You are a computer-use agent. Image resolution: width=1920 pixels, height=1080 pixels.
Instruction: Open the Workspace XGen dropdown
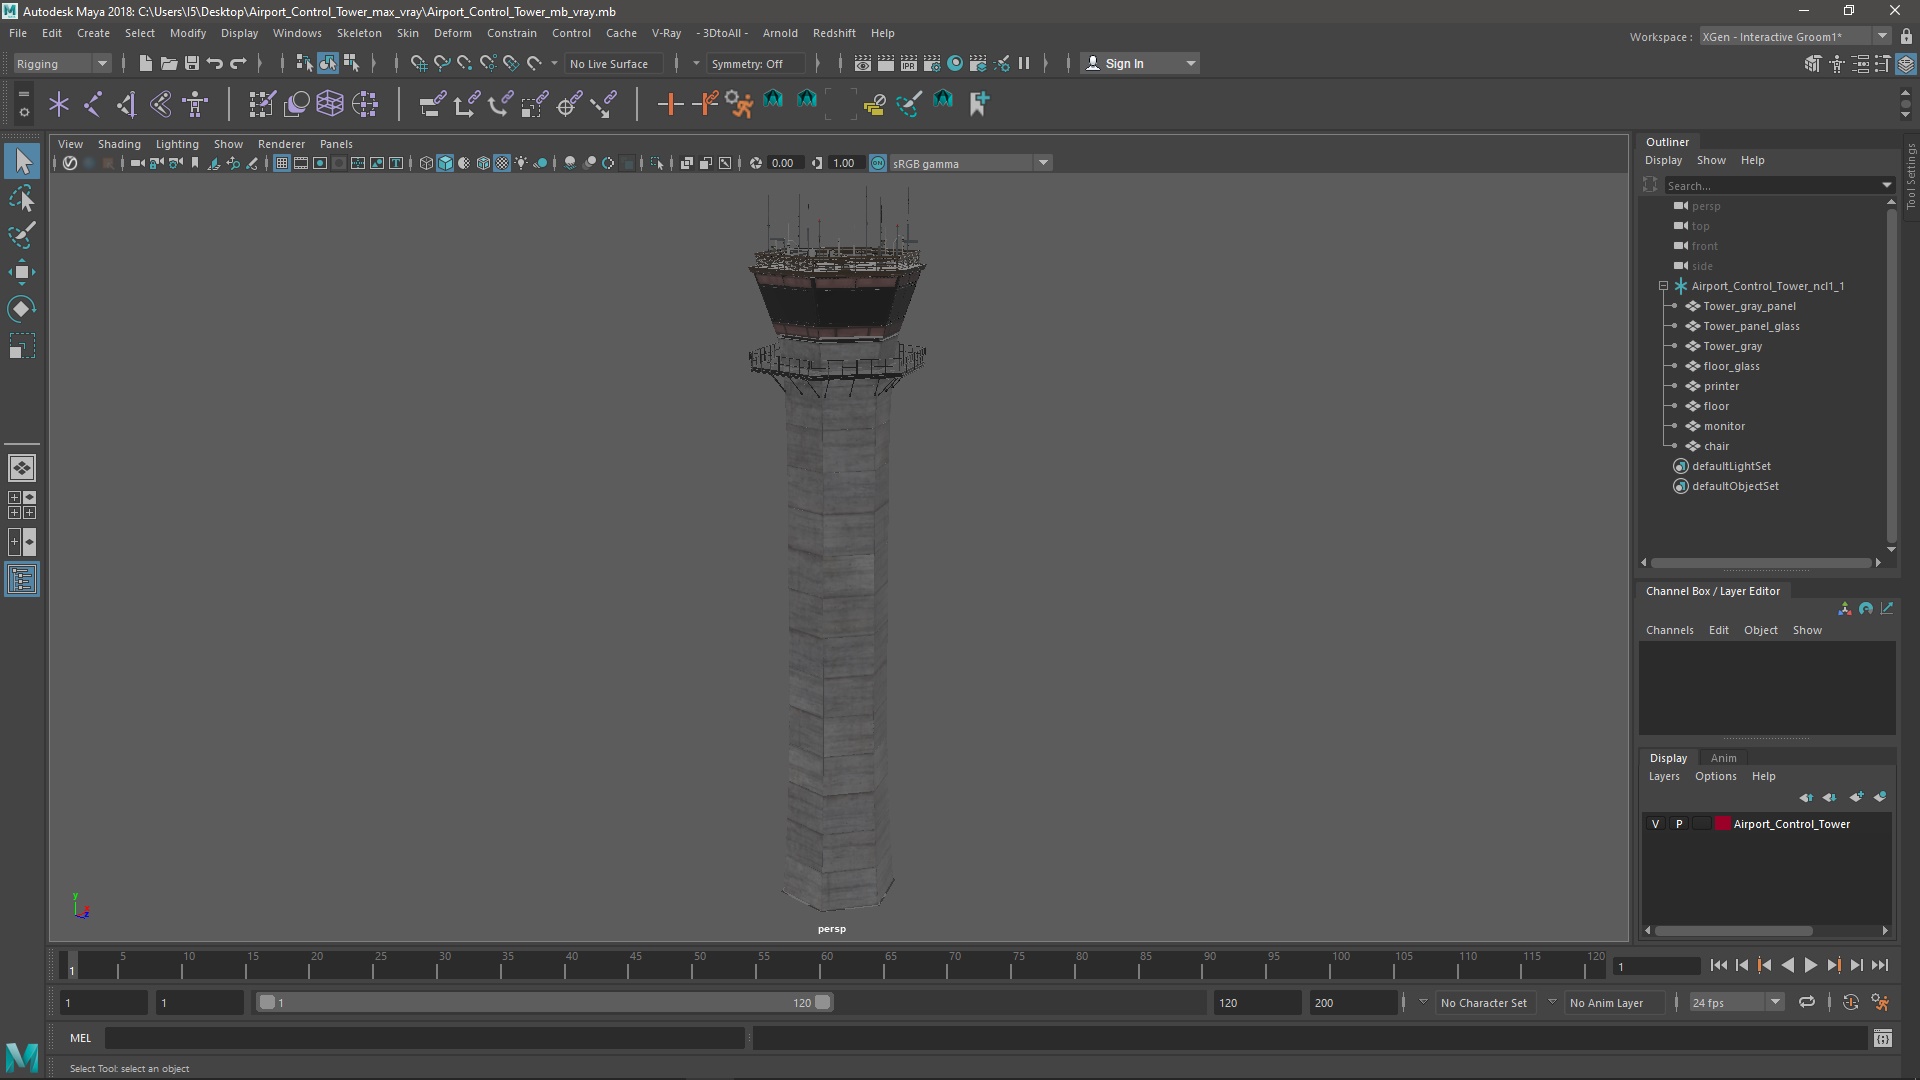click(x=1795, y=36)
